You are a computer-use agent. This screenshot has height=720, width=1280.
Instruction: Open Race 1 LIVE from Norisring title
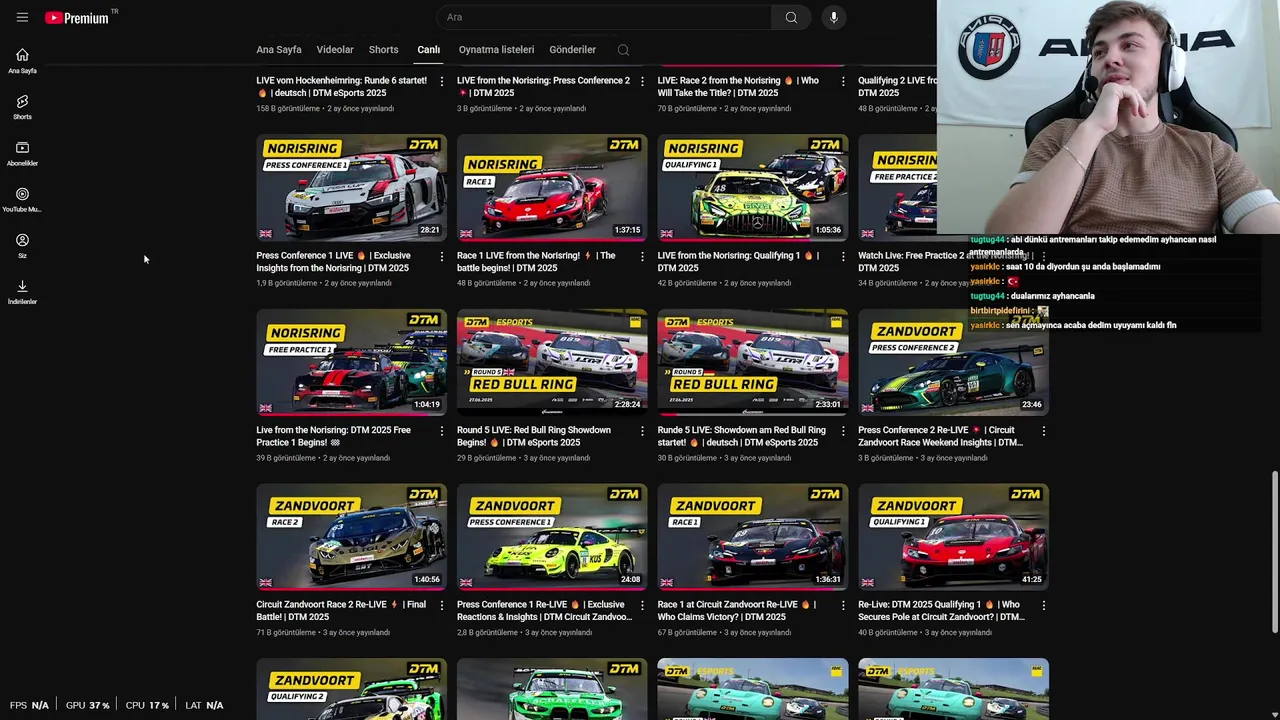[x=536, y=262]
